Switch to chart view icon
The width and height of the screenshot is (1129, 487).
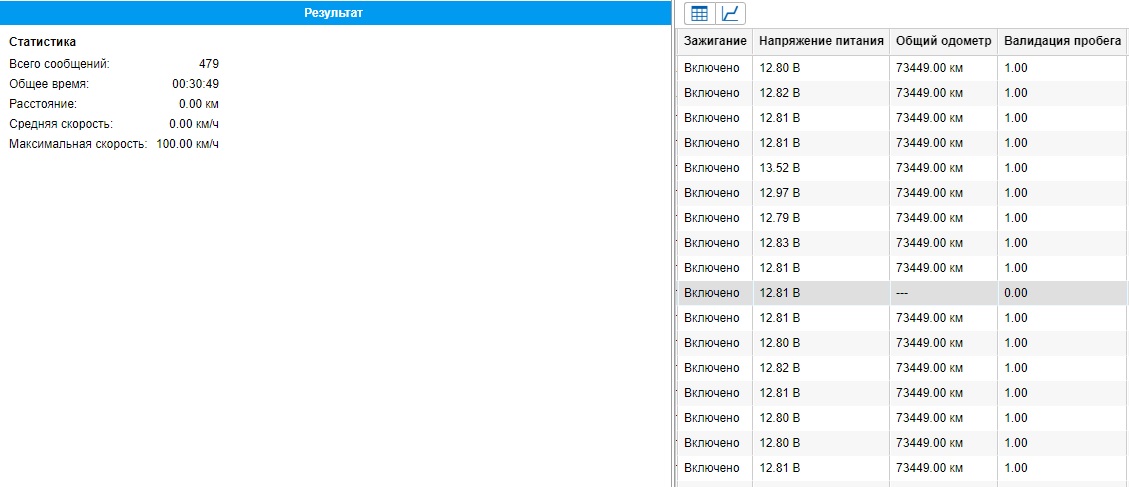[x=731, y=13]
